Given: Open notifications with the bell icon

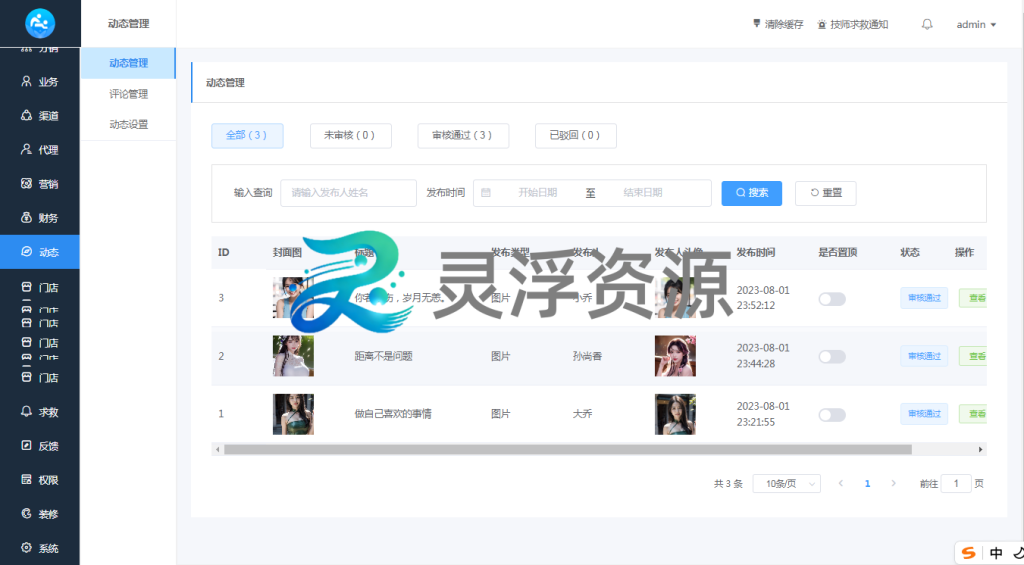Looking at the screenshot, I should [x=927, y=24].
